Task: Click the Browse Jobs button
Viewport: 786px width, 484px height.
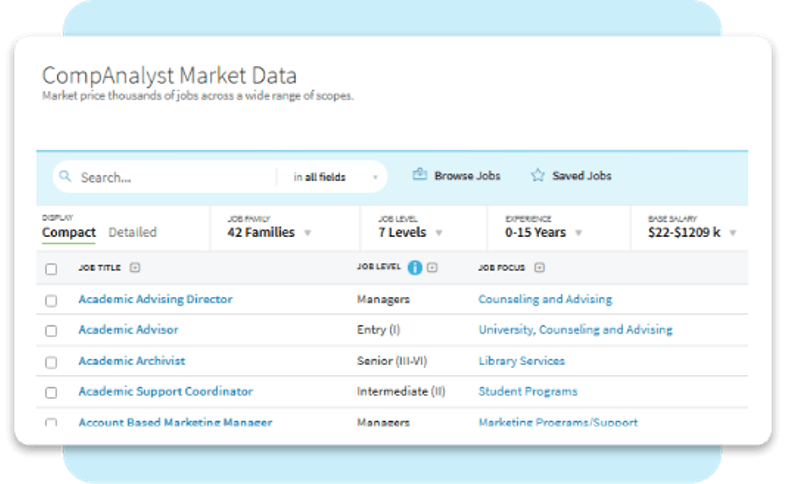Action: [x=456, y=175]
